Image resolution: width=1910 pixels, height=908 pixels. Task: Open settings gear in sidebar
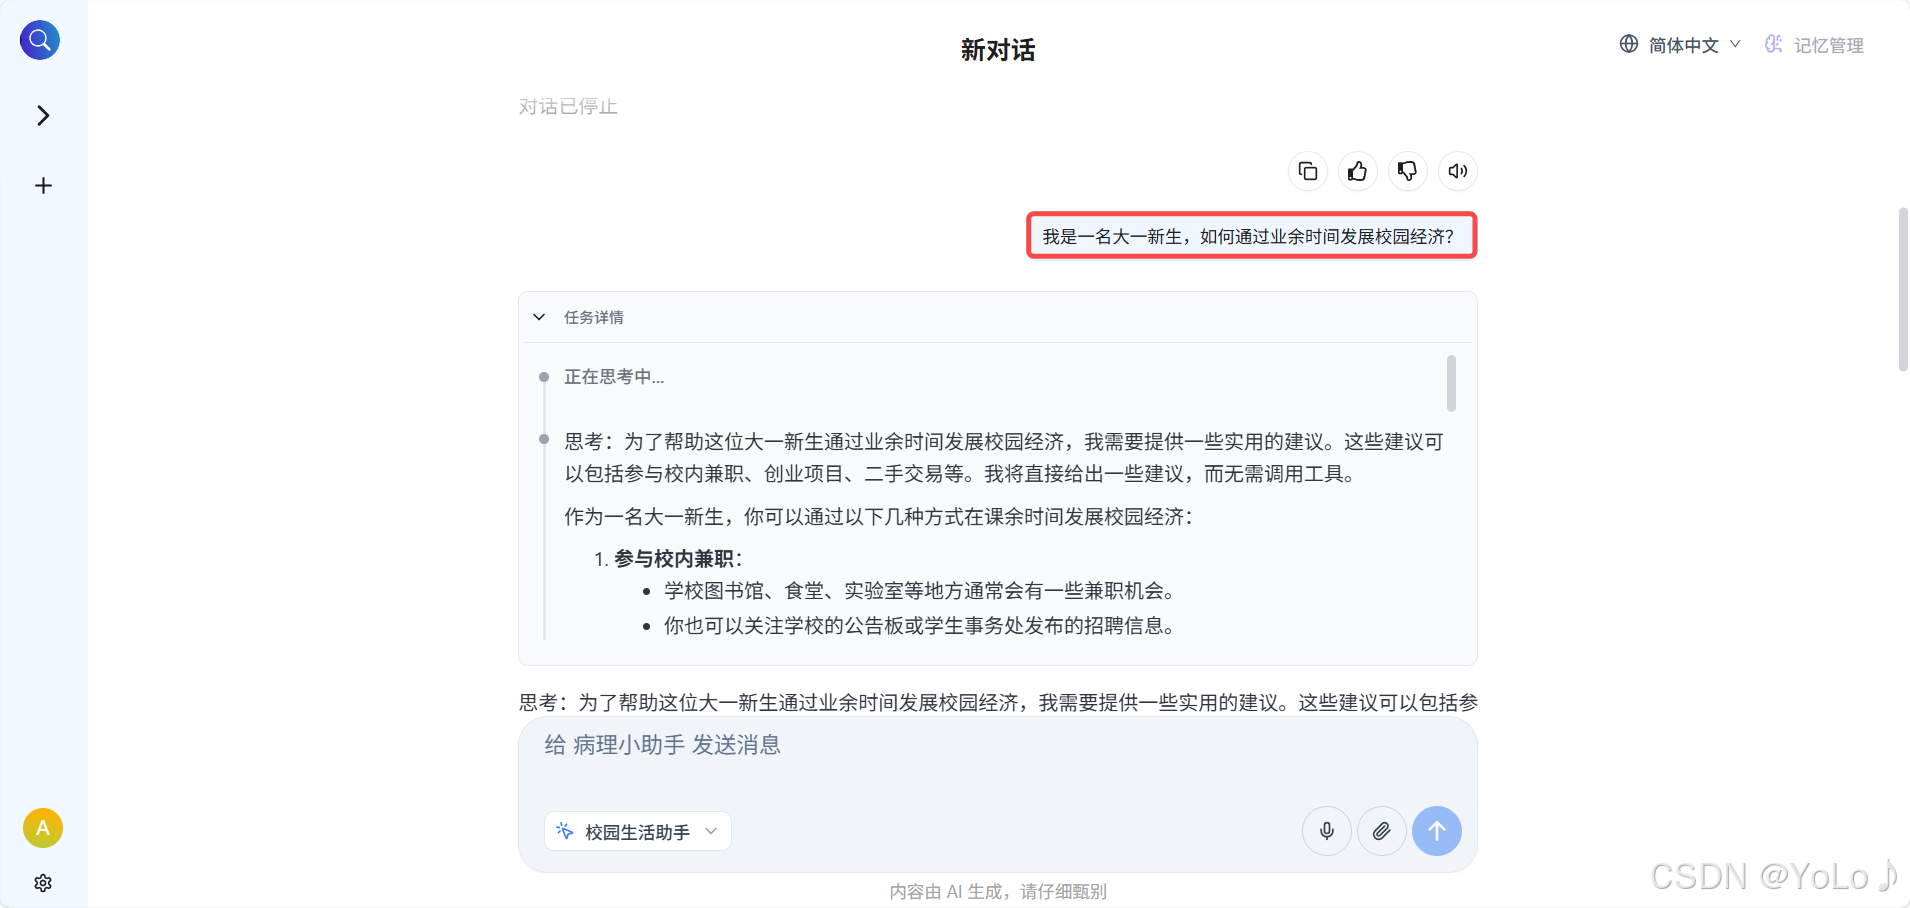pyautogui.click(x=43, y=883)
